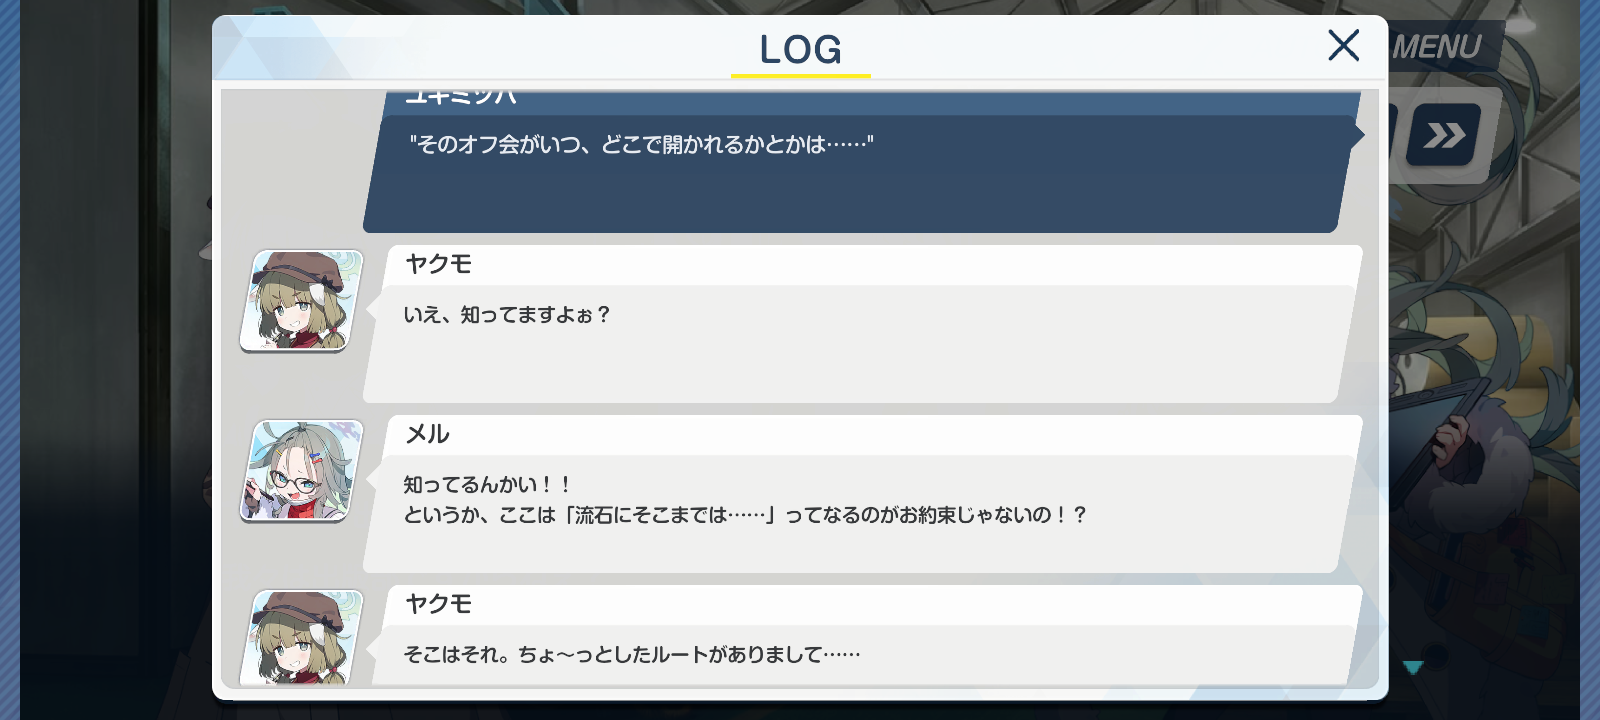Screen dimensions: 1600x720
Task: Click the double-arrow skip icon
Action: [1443, 135]
